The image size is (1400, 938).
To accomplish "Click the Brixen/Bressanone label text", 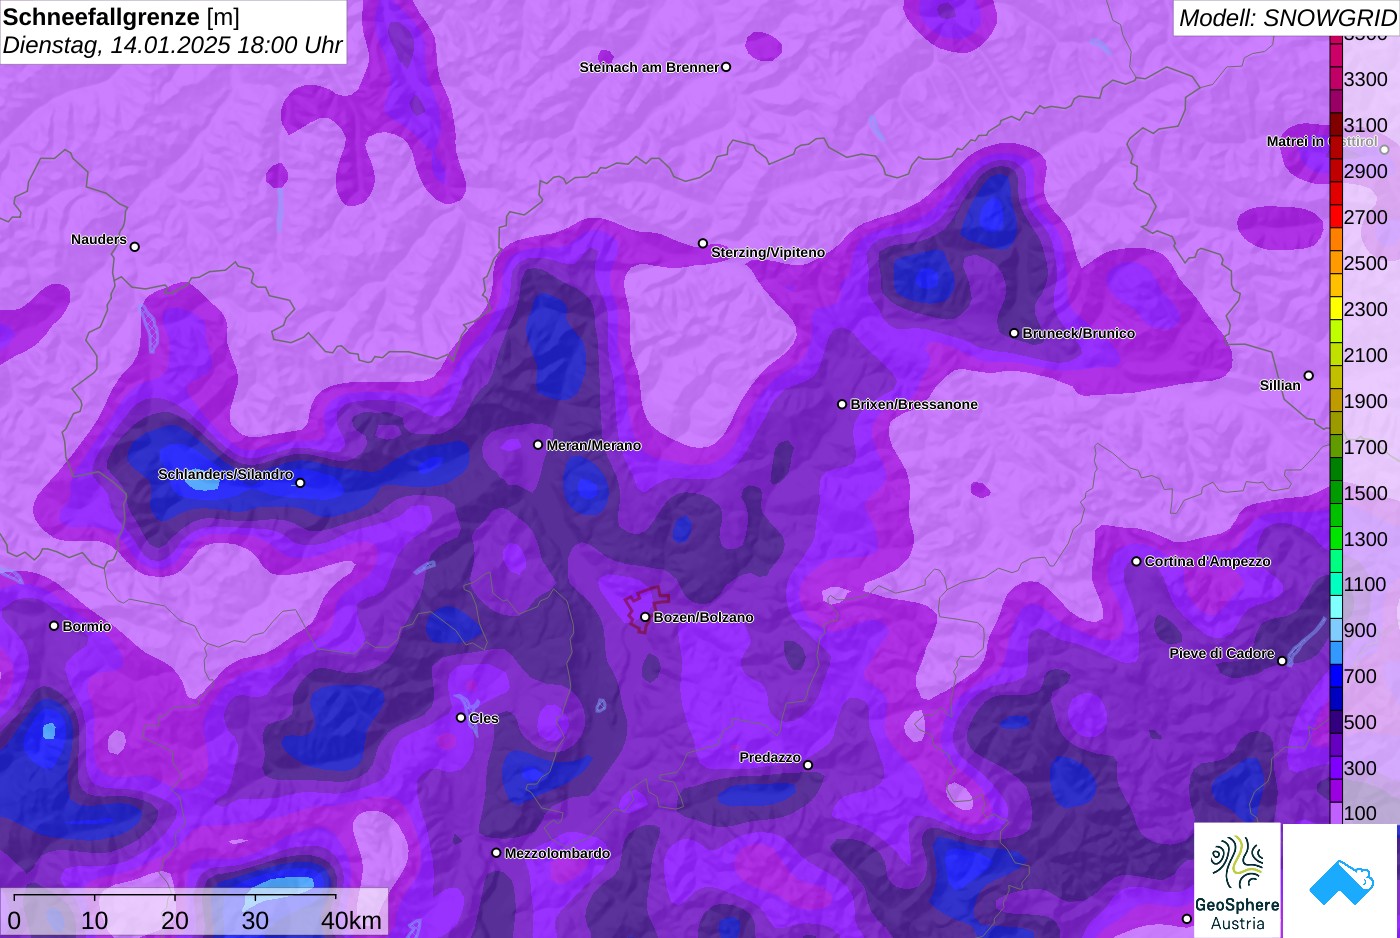I will point(914,404).
